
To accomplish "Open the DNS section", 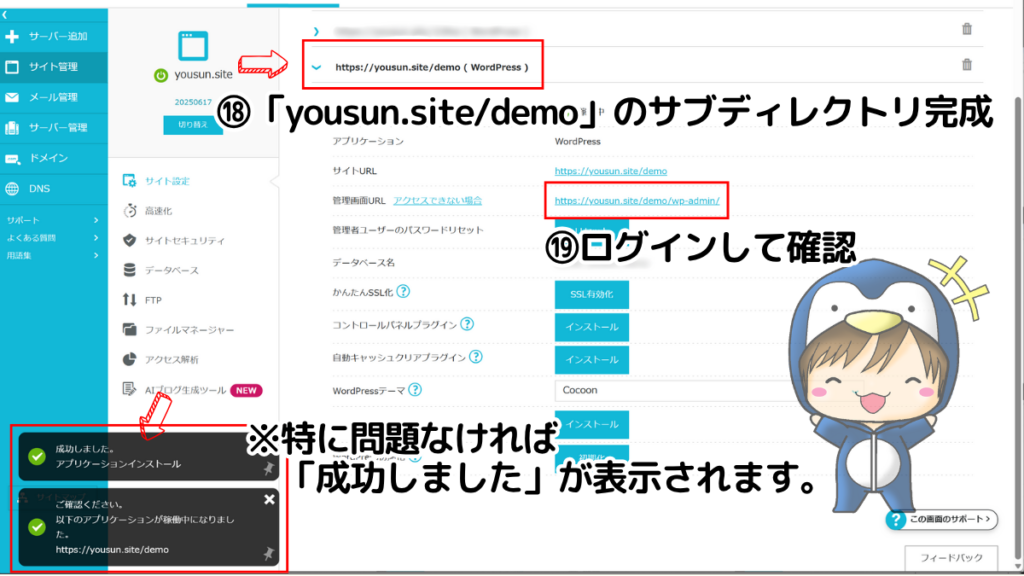I will (x=54, y=189).
